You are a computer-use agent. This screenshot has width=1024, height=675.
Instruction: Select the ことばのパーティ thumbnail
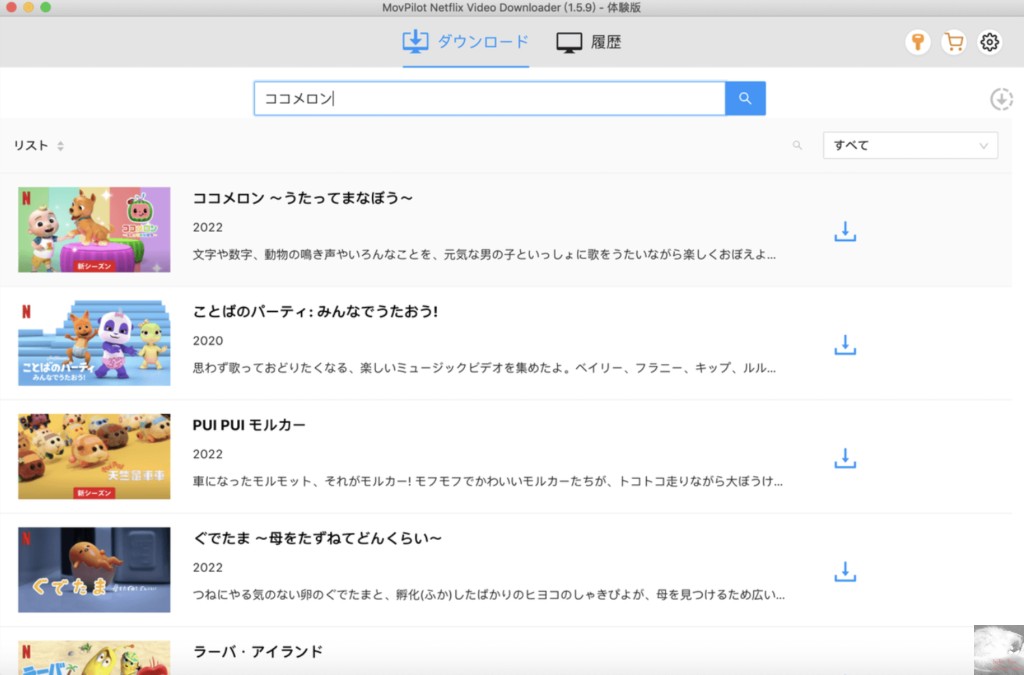tap(94, 343)
